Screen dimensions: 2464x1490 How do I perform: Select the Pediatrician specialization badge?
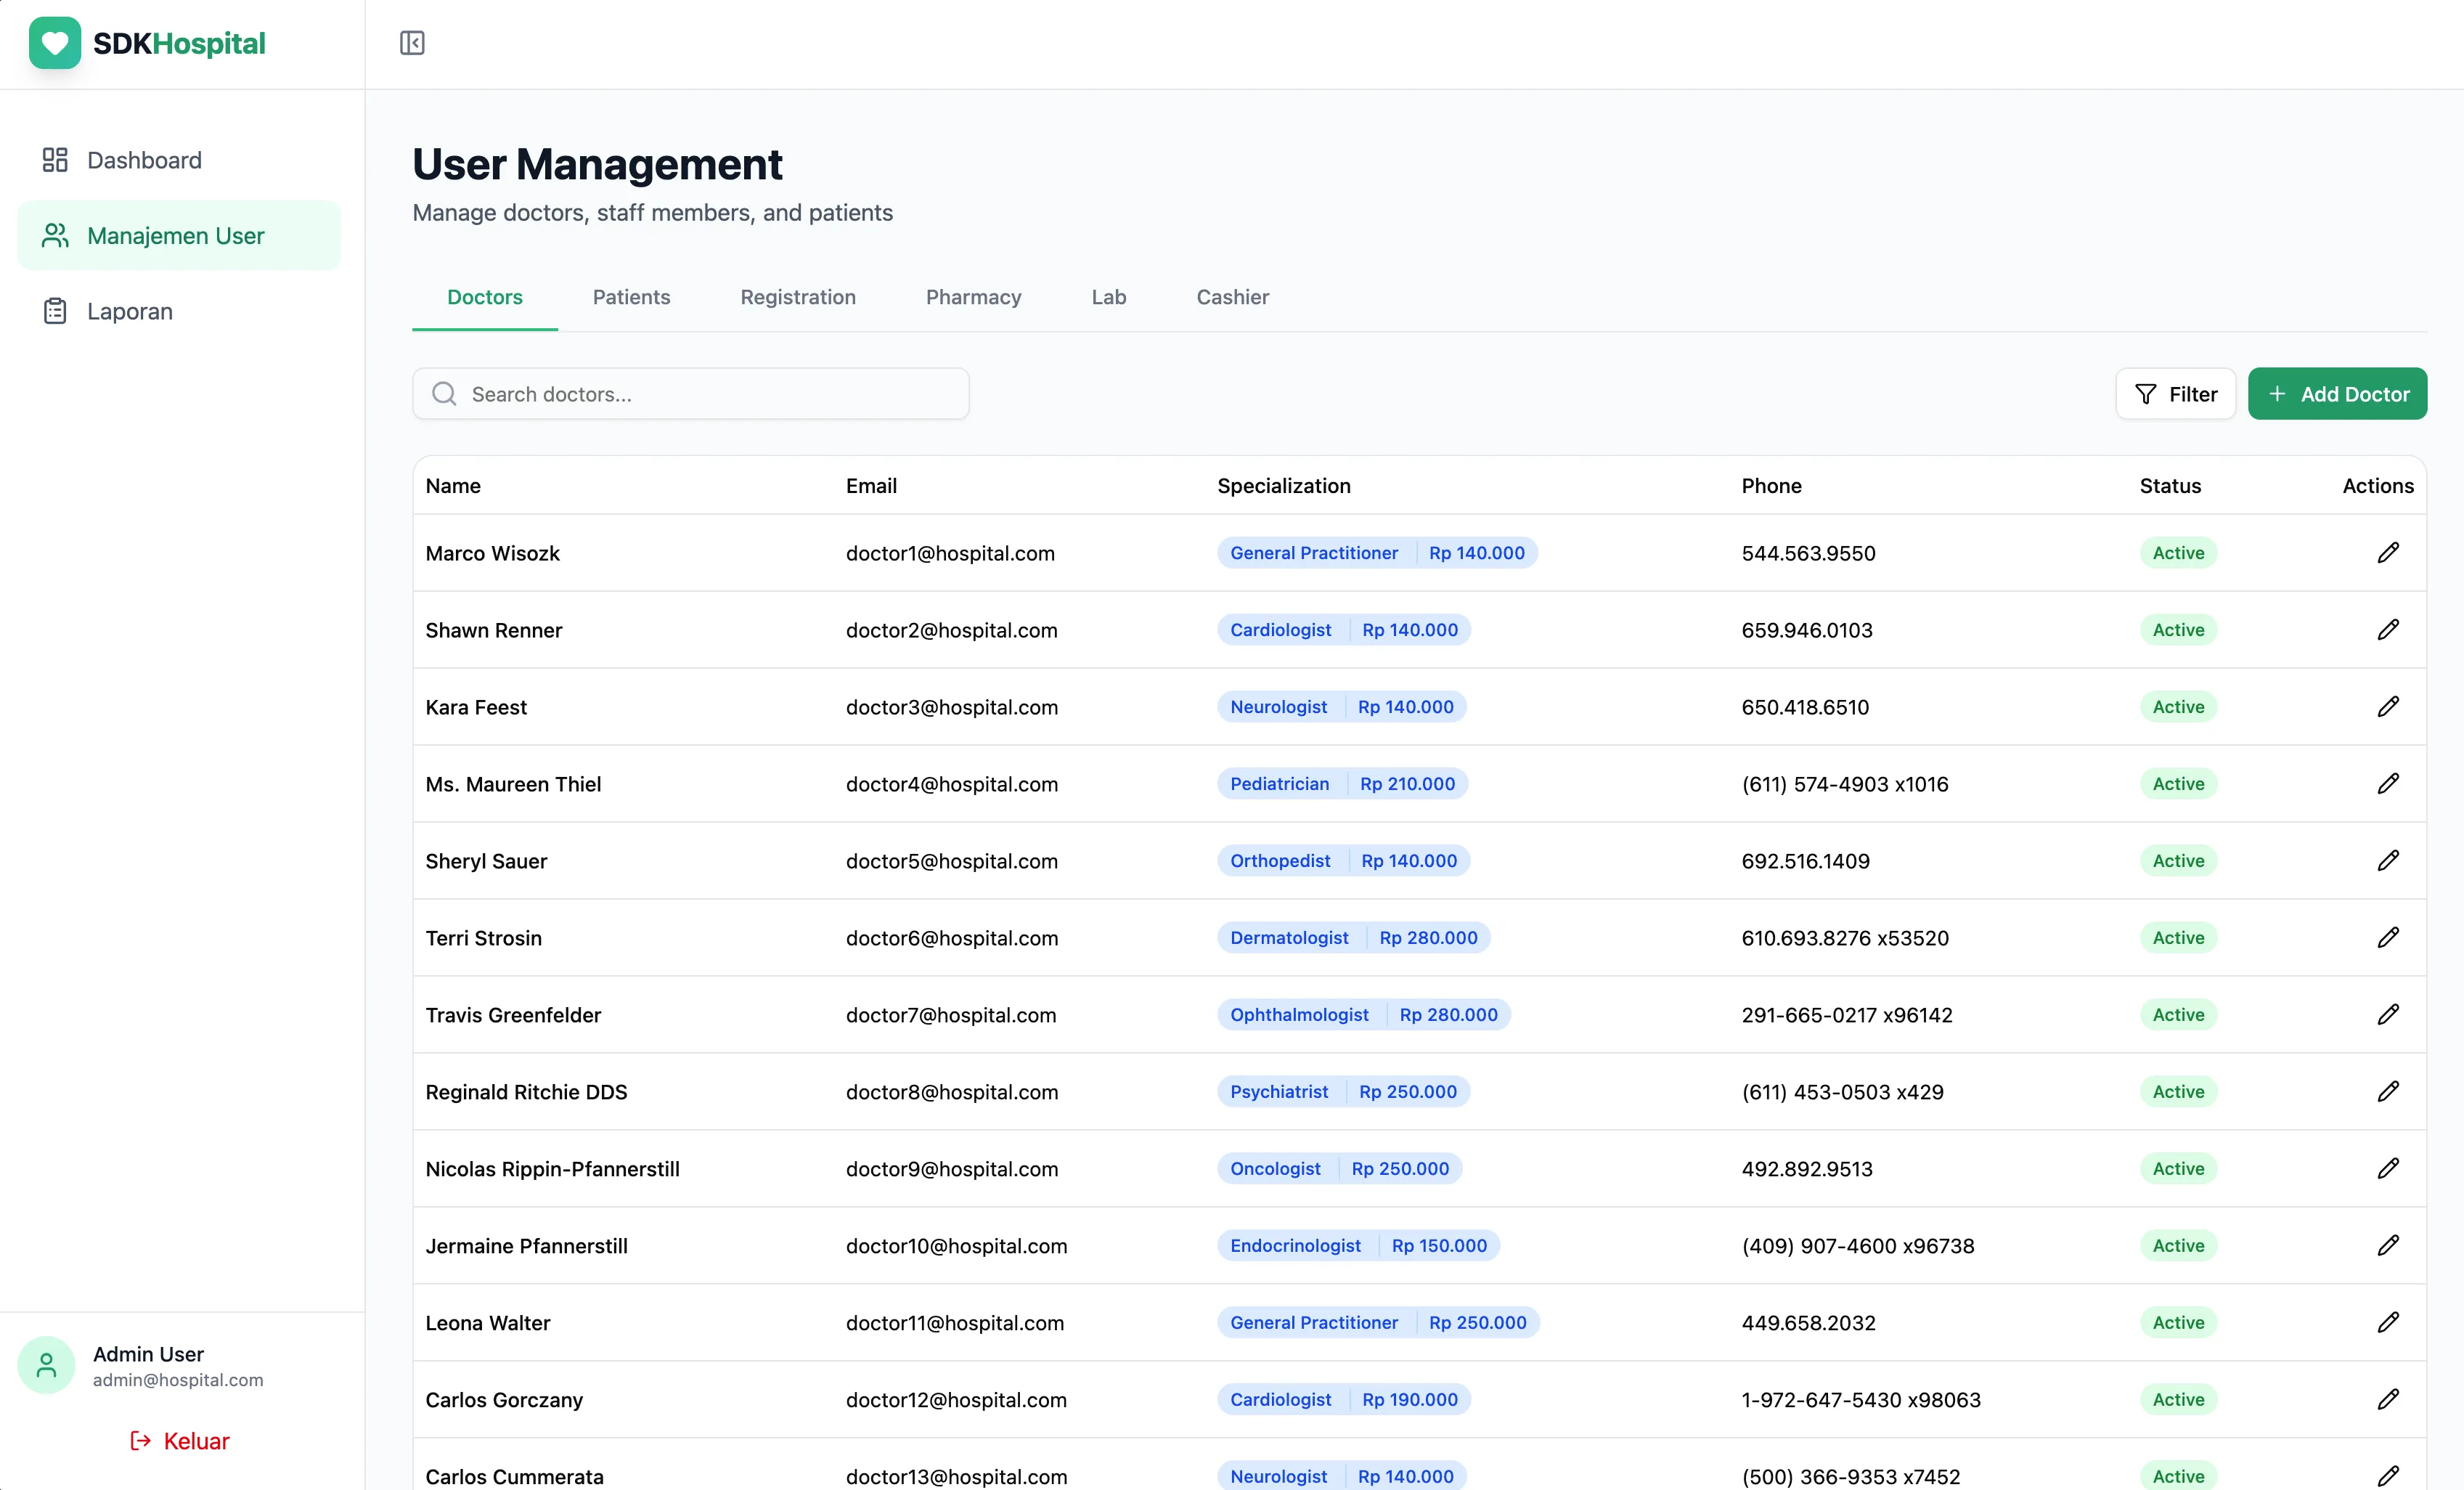tap(1280, 783)
